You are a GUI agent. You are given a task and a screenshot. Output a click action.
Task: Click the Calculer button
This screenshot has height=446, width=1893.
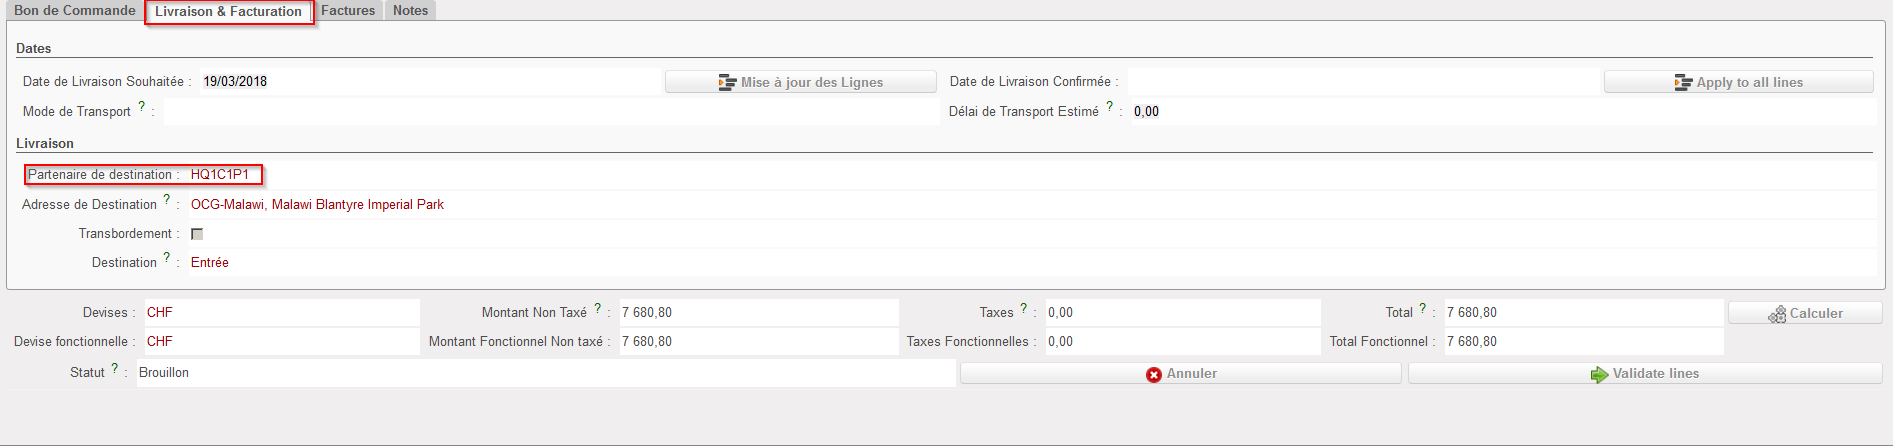pos(1805,313)
